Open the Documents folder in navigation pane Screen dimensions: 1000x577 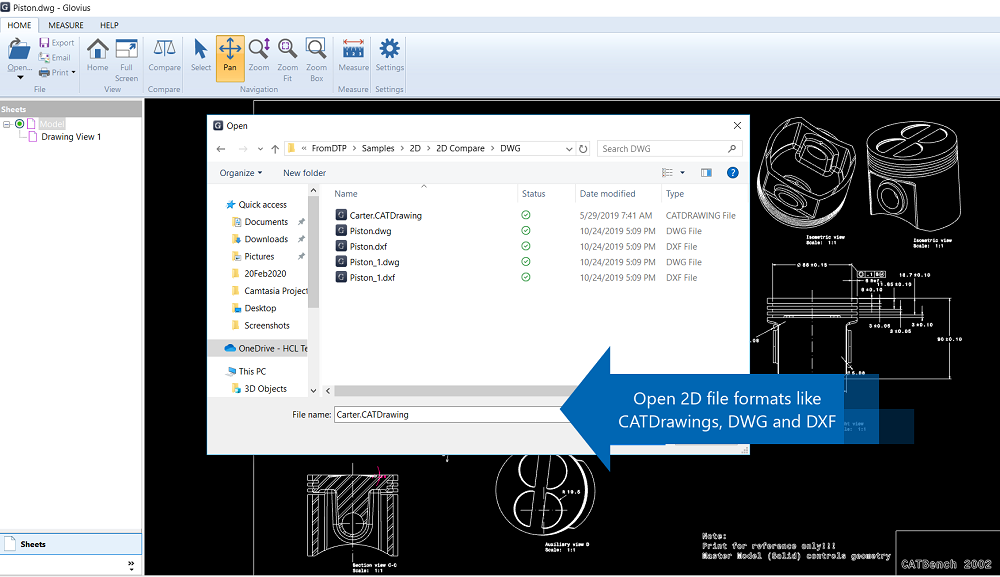point(266,222)
